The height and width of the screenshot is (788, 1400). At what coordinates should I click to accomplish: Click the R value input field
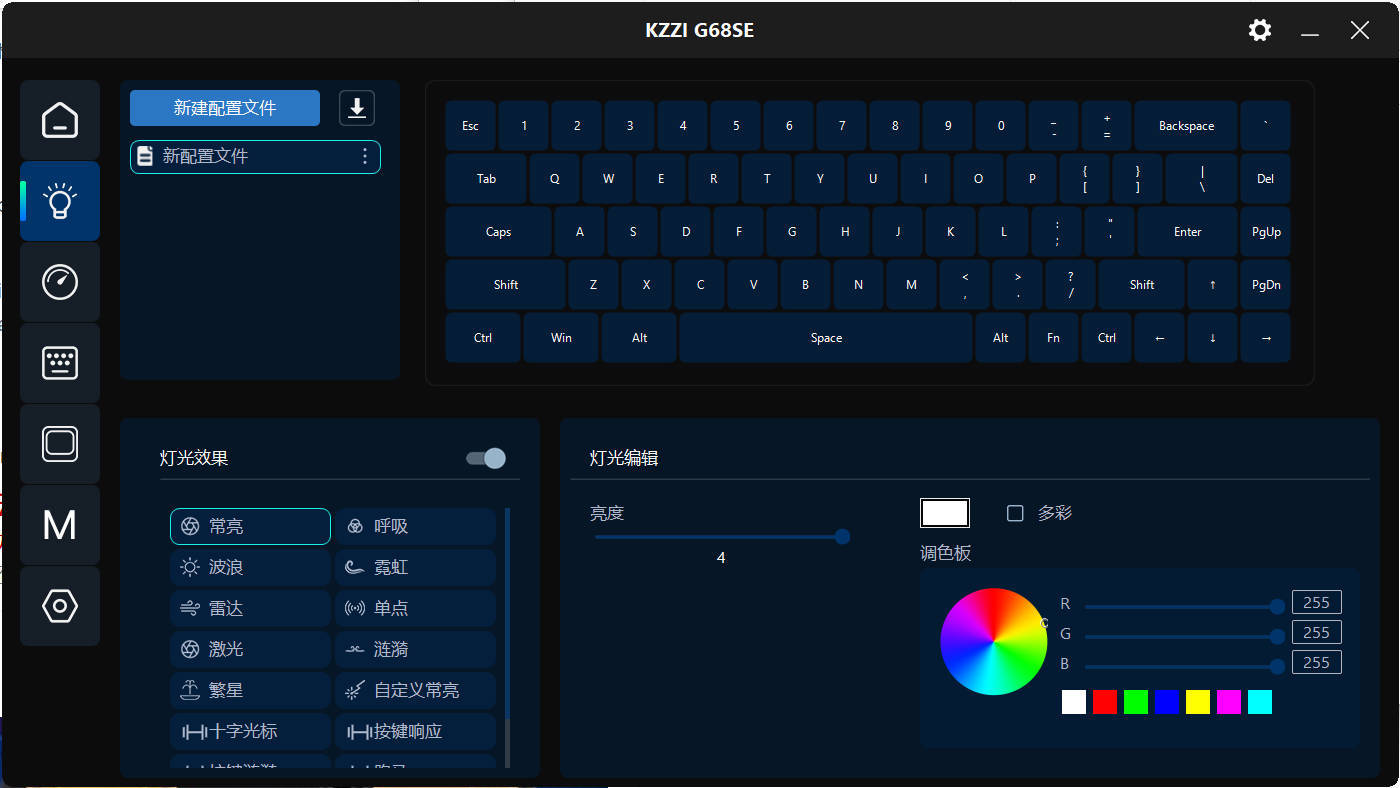[1317, 603]
